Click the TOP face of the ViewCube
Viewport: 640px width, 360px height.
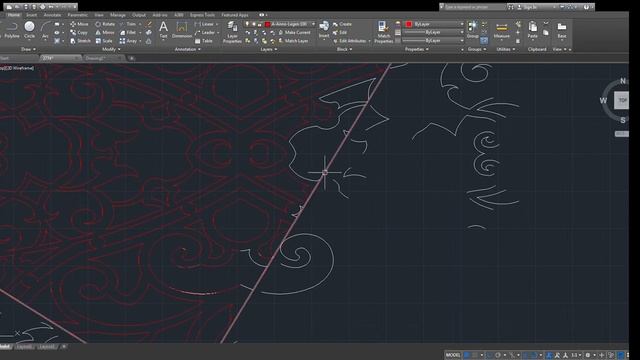[622, 100]
